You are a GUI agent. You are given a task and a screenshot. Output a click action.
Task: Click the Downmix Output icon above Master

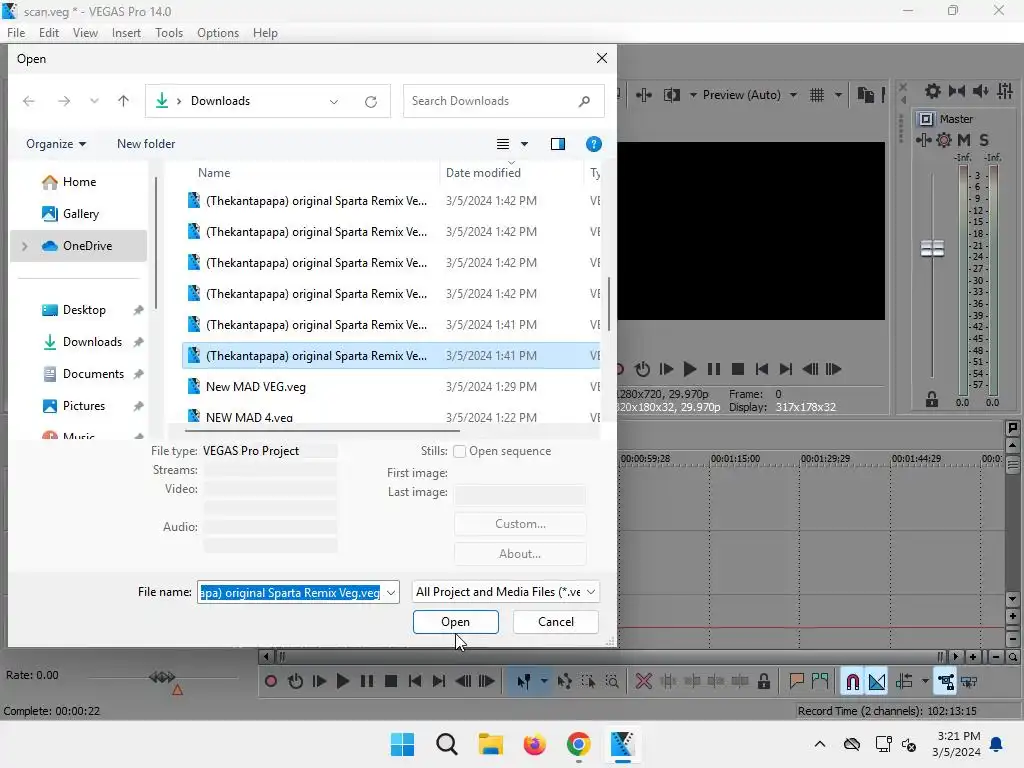[957, 91]
